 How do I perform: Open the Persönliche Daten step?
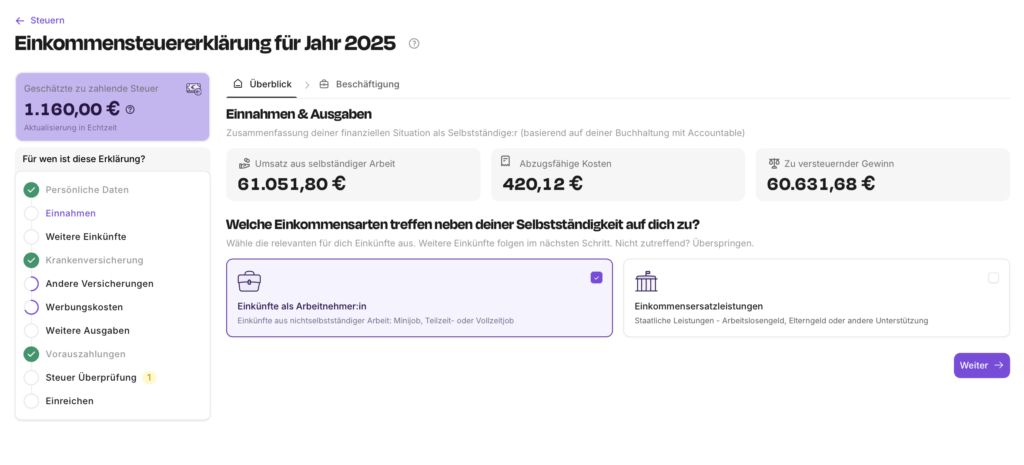pyautogui.click(x=87, y=190)
